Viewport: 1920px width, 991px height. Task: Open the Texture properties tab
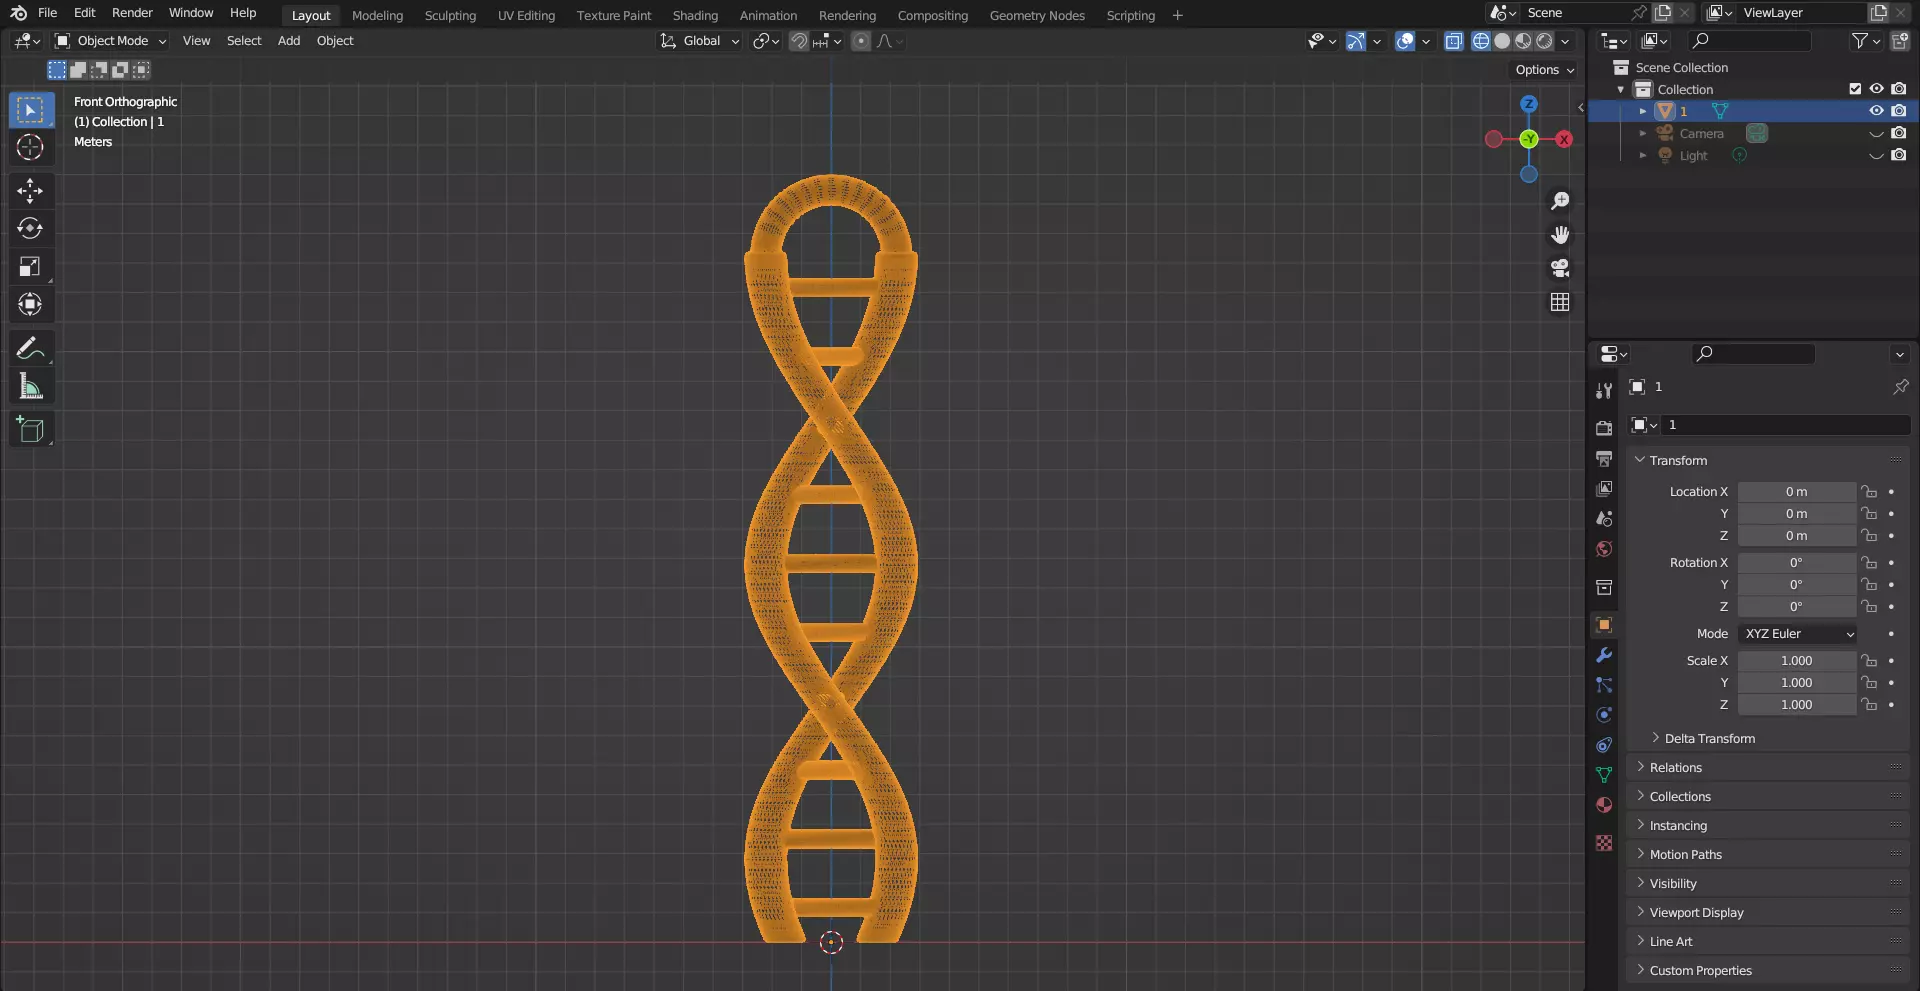click(1604, 843)
